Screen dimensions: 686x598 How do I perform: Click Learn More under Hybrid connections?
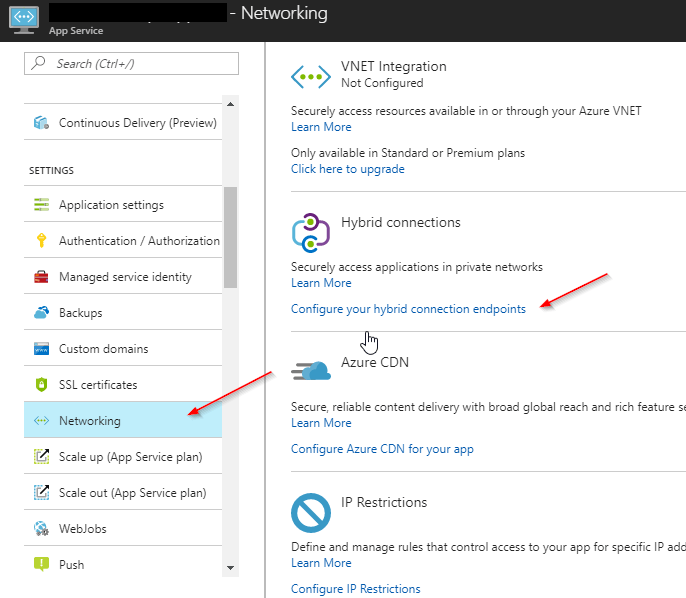tap(321, 283)
